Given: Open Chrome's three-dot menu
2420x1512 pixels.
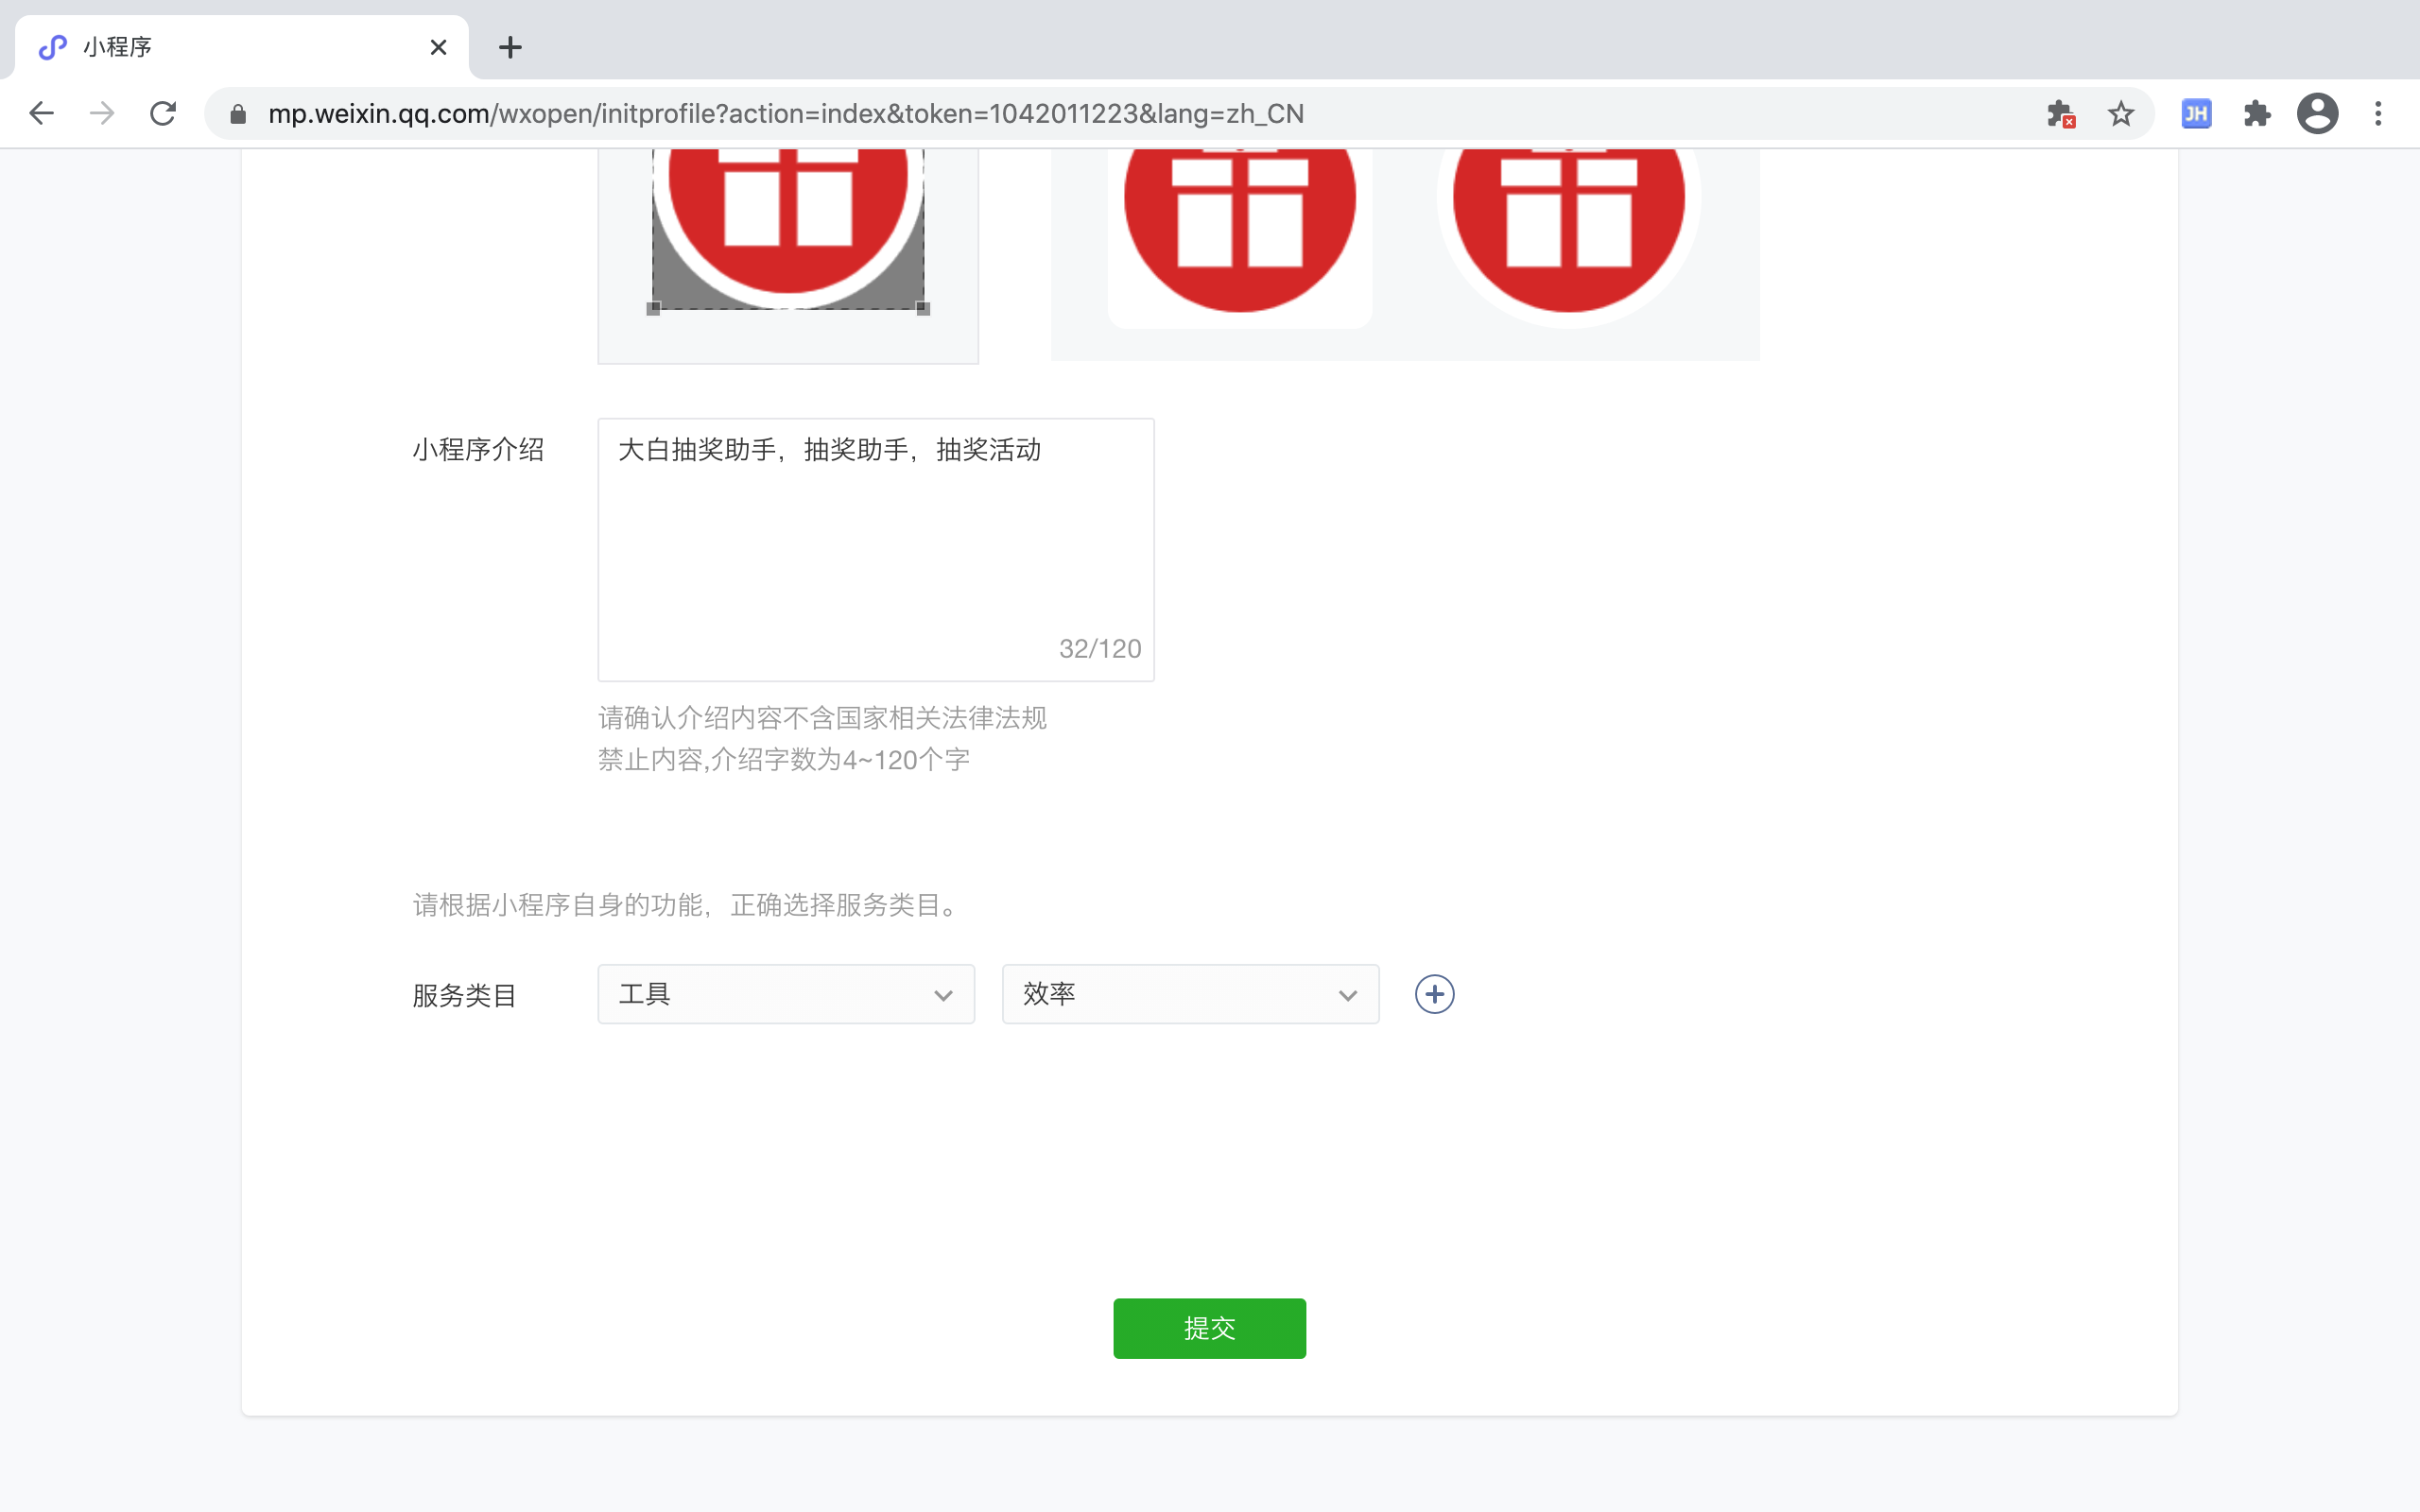Looking at the screenshot, I should click(x=2378, y=114).
